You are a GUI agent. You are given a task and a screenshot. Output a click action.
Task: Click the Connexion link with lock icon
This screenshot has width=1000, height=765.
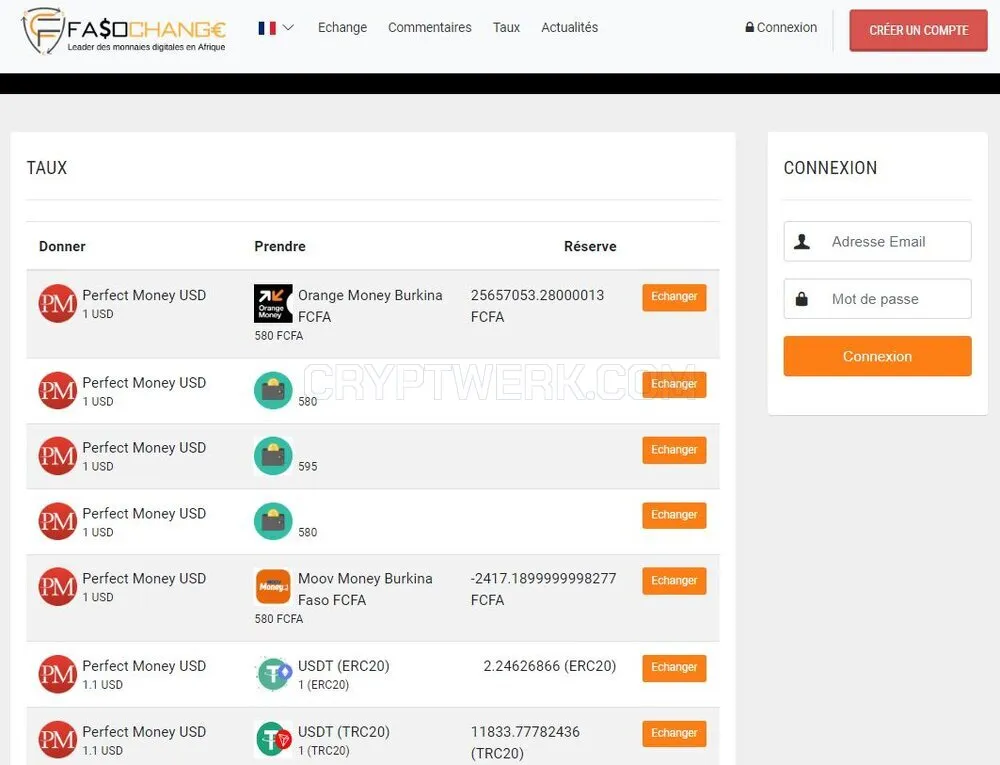click(x=781, y=27)
